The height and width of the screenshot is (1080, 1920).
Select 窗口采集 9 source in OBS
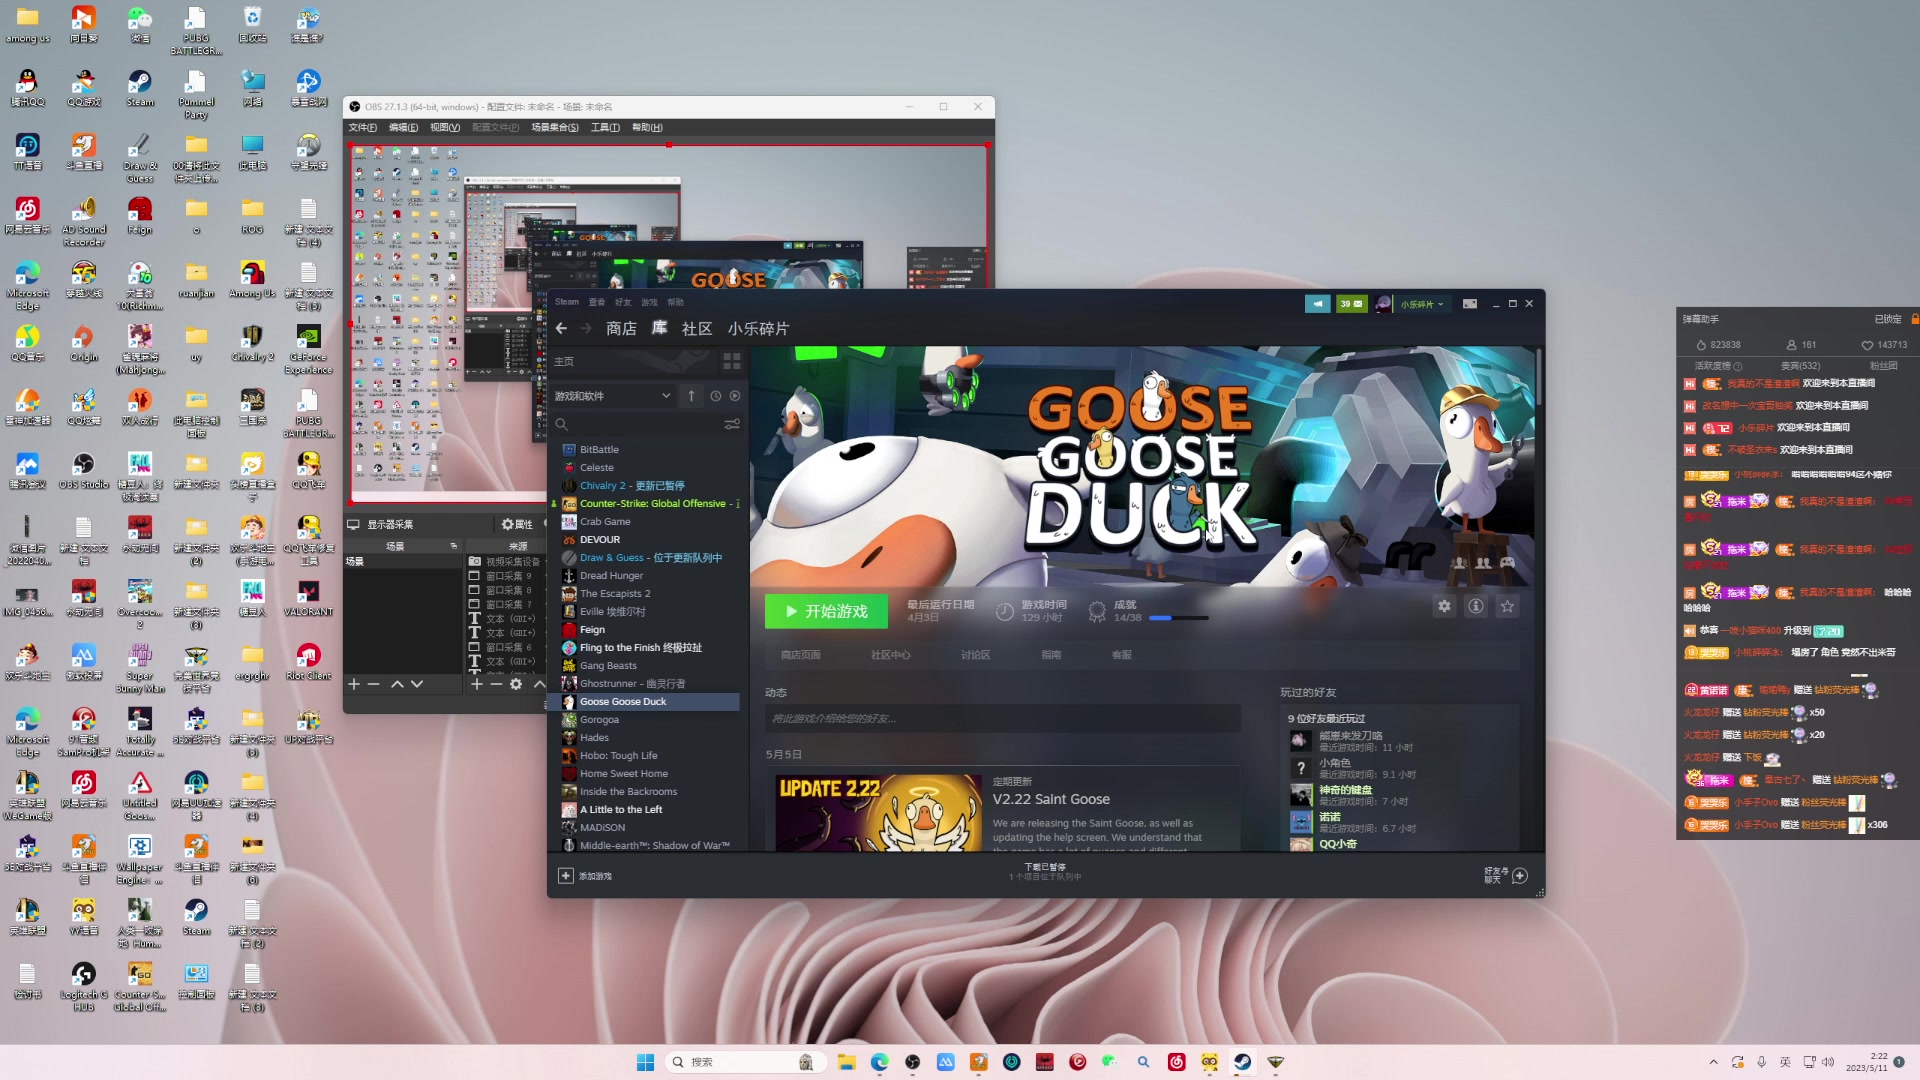505,576
